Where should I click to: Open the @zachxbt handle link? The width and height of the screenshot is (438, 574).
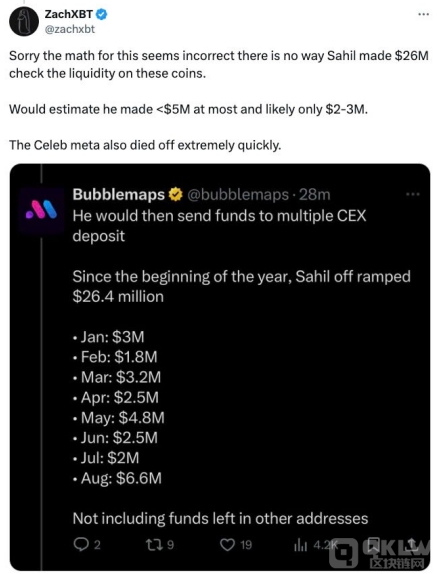[x=70, y=29]
